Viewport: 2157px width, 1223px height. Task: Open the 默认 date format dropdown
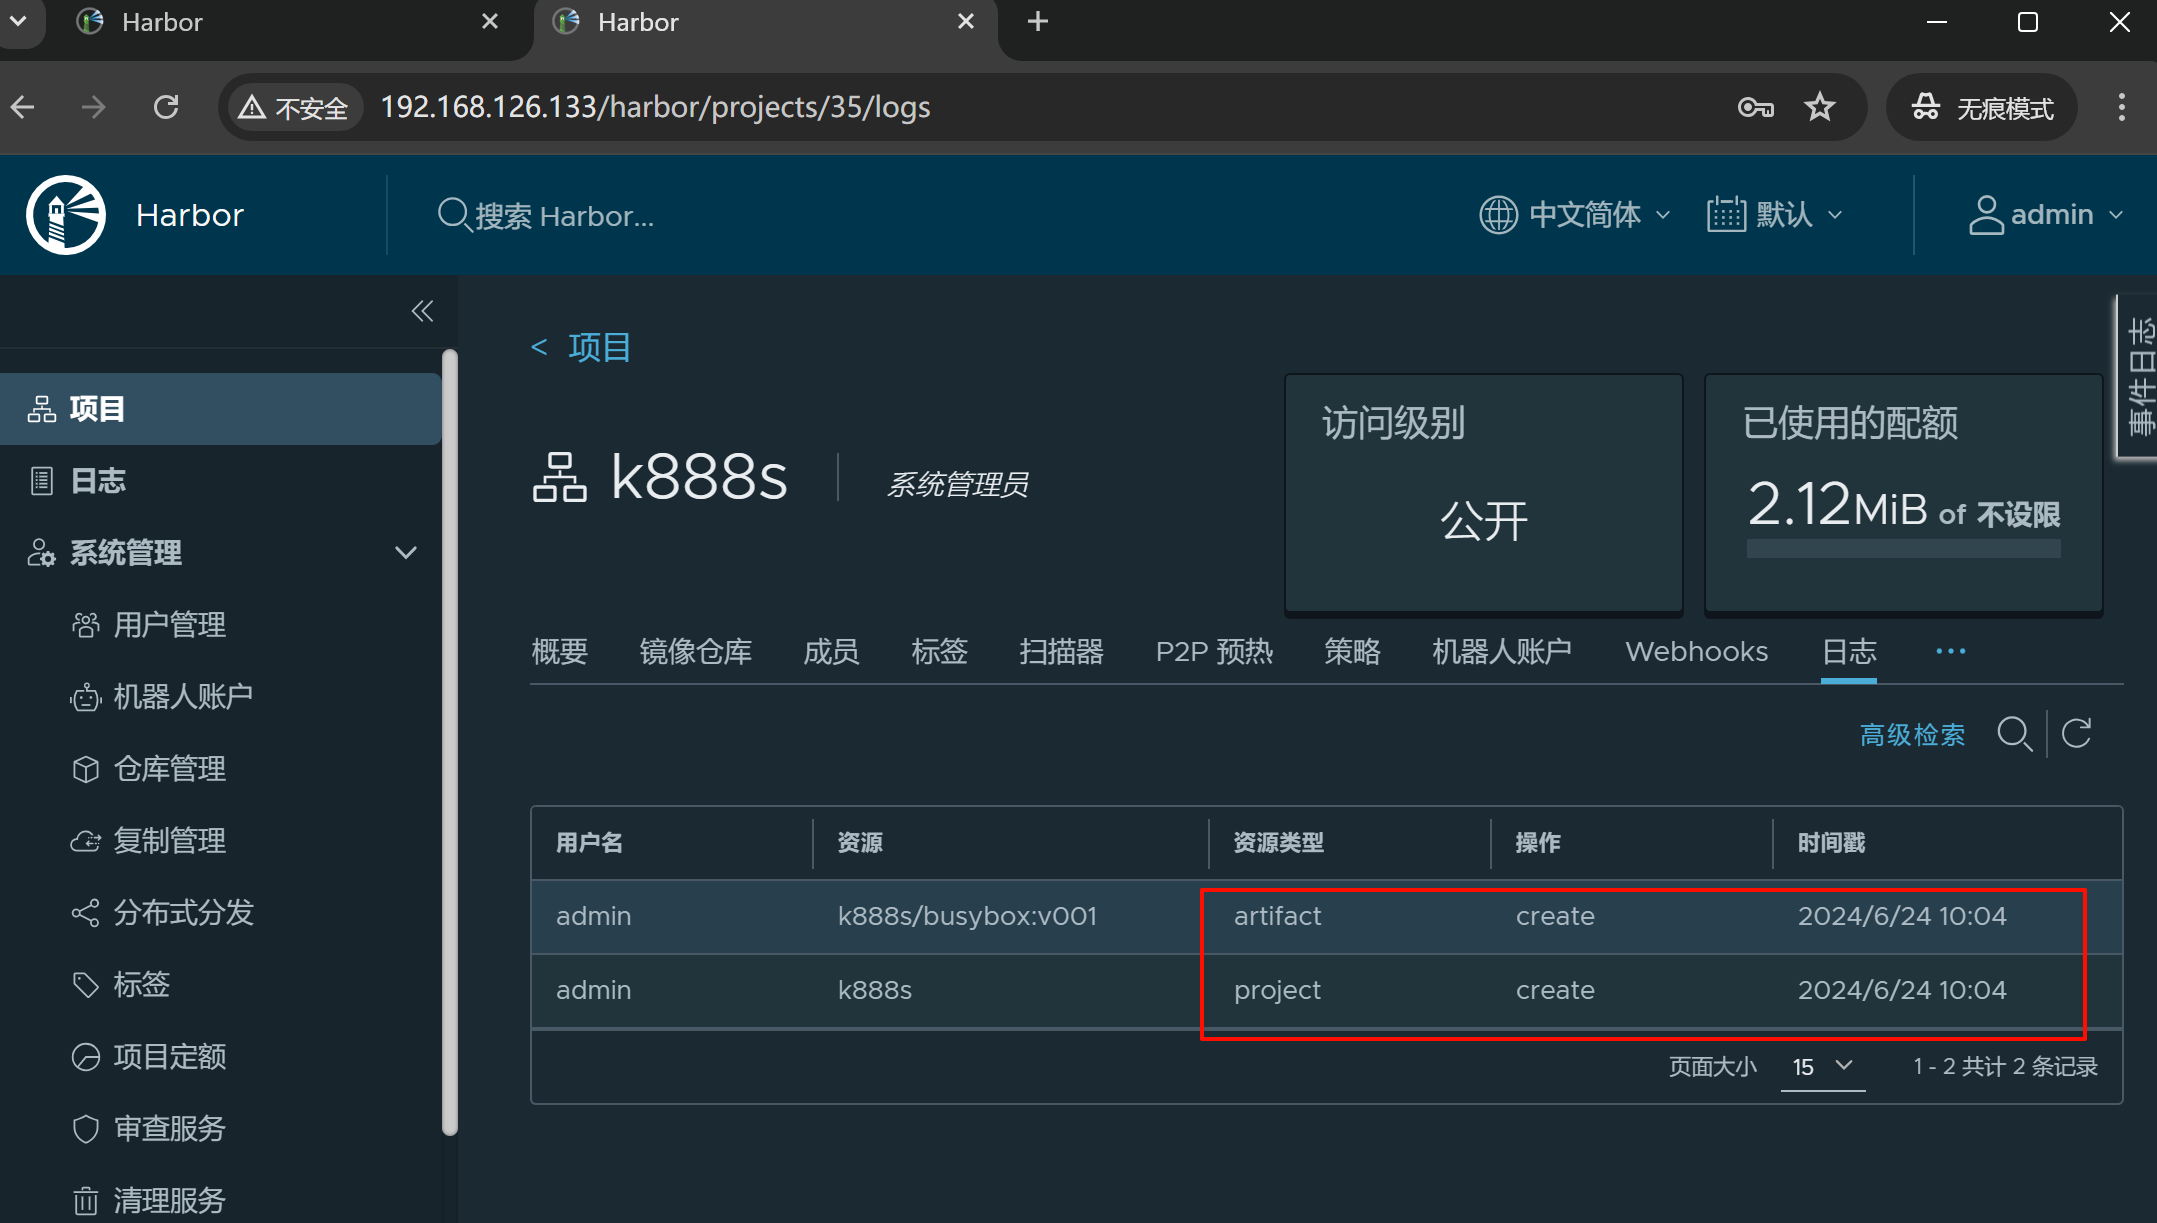(x=1775, y=215)
